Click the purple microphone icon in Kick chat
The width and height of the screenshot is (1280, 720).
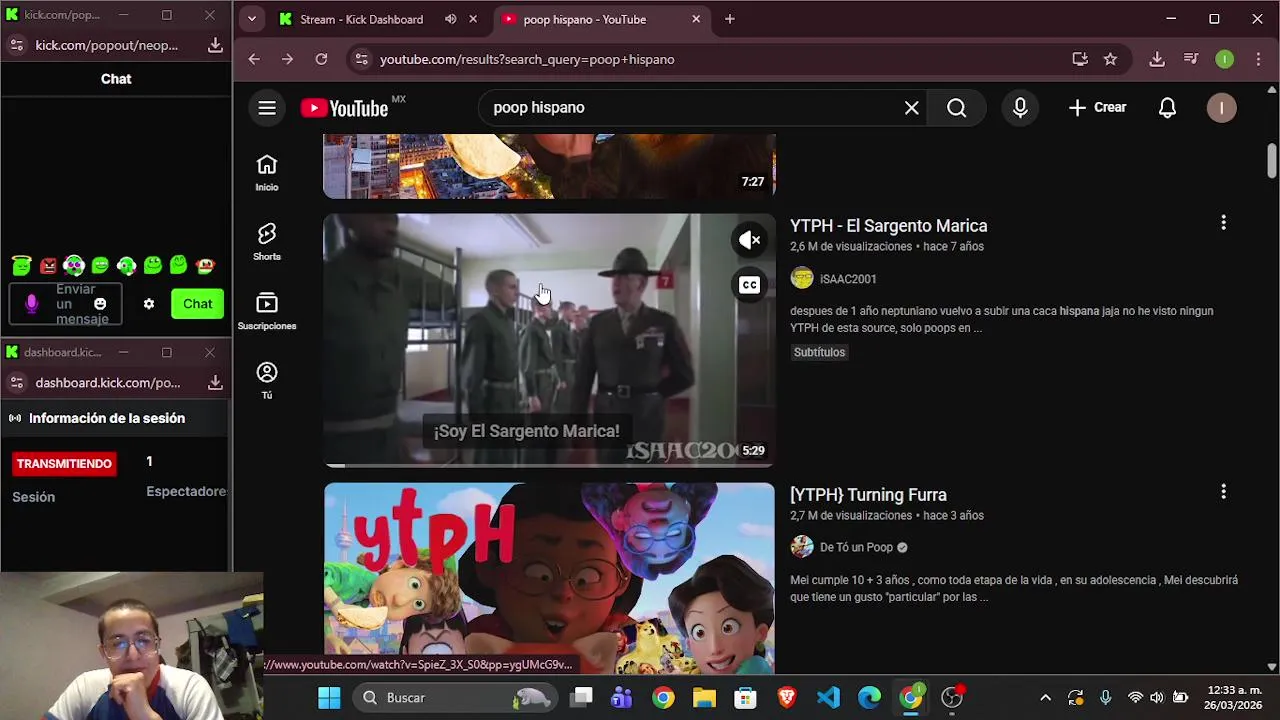pyautogui.click(x=31, y=304)
